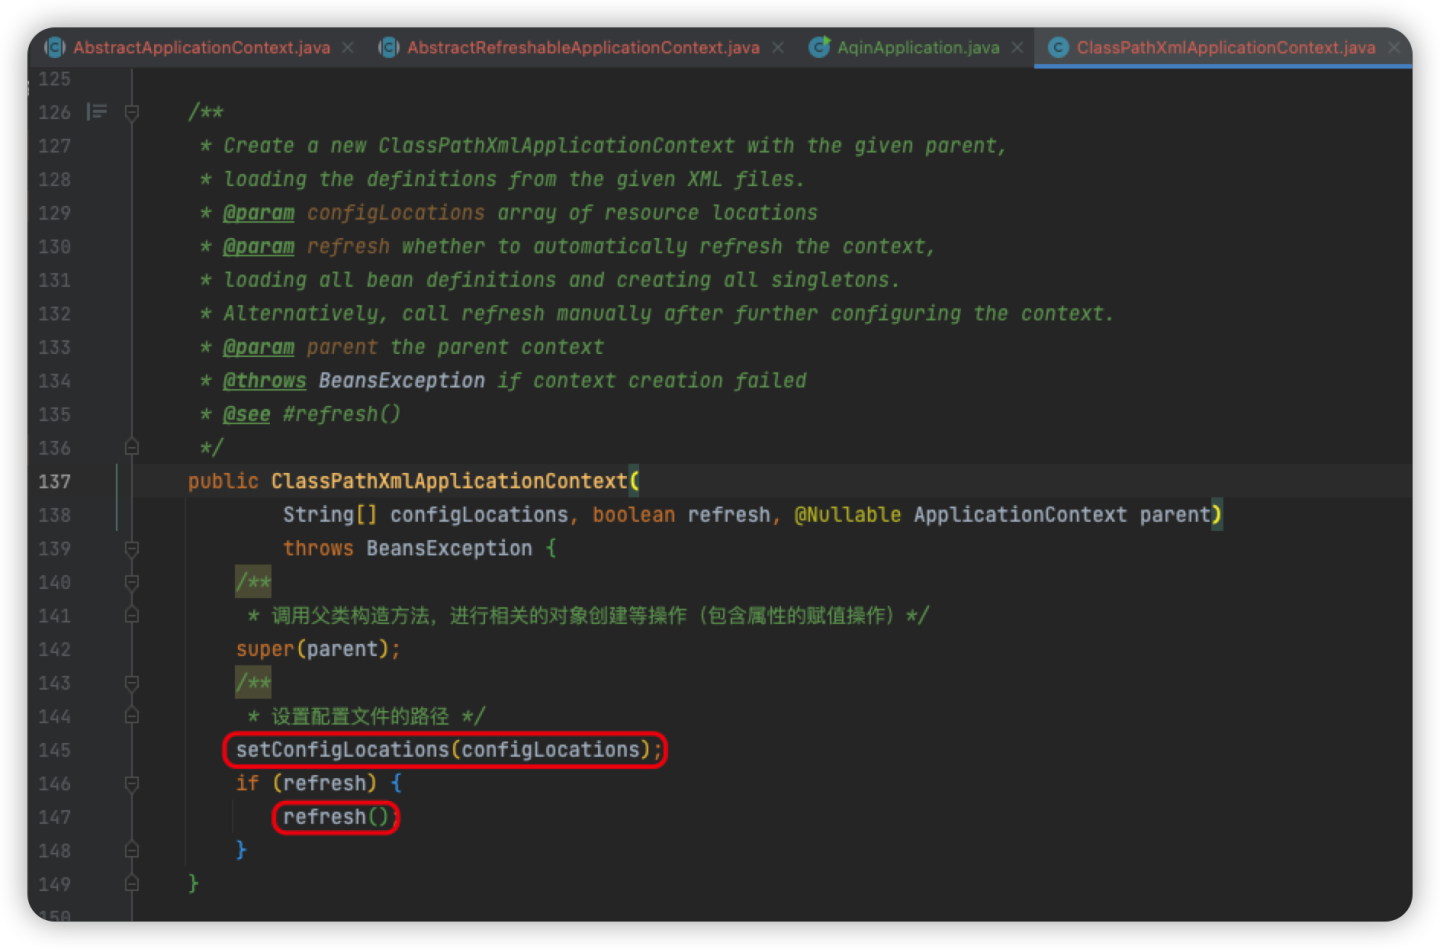This screenshot has width=1440, height=949.
Task: Click refresh() call on line 147
Action: (x=336, y=817)
